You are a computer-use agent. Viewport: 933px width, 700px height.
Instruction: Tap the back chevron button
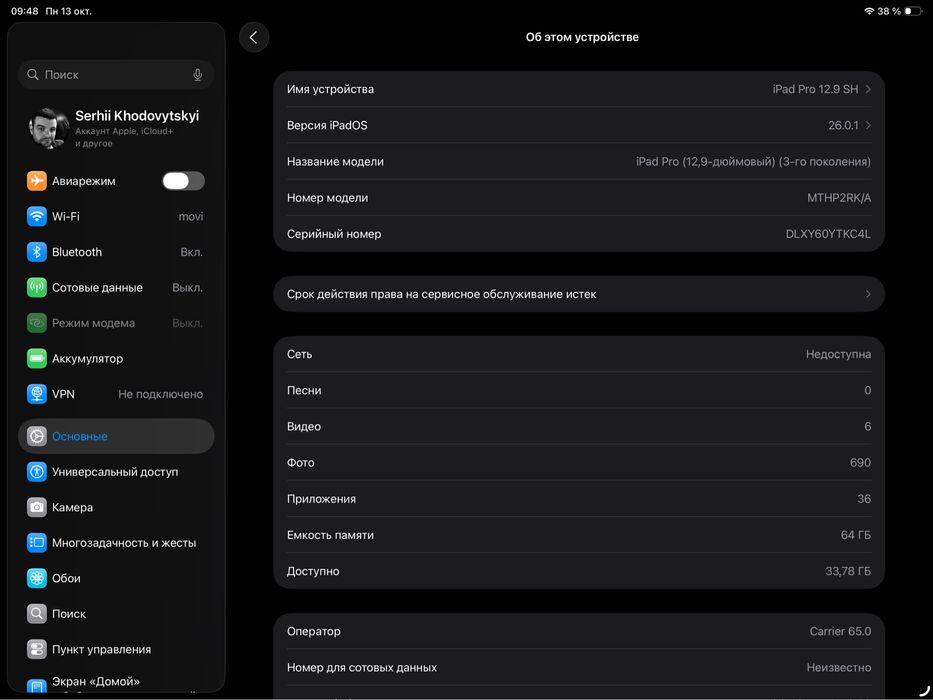pyautogui.click(x=253, y=38)
